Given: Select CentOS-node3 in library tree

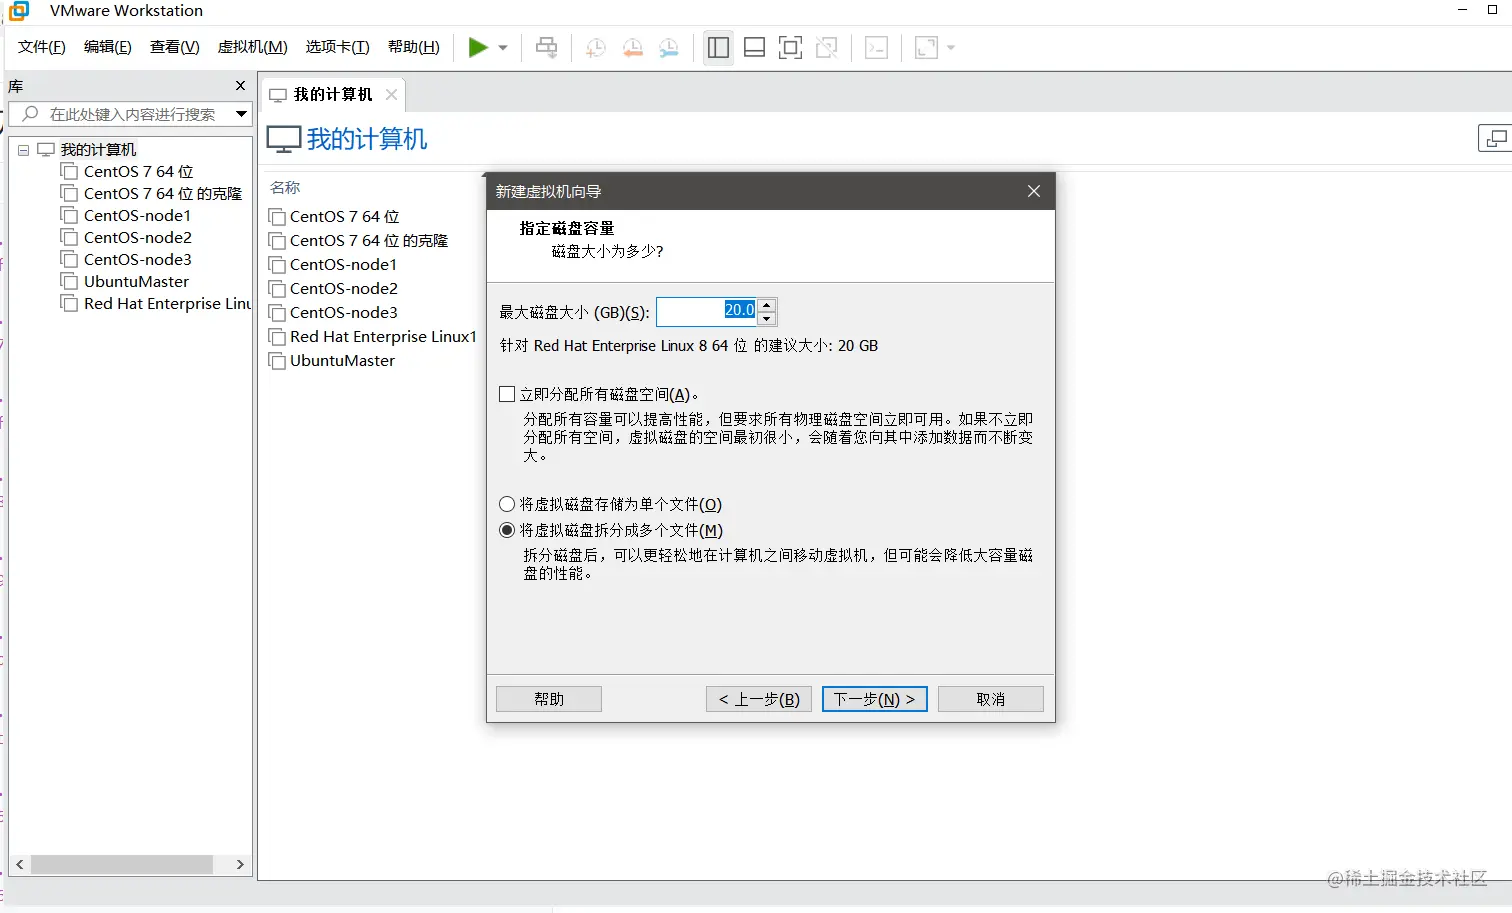Looking at the screenshot, I should tap(138, 260).
